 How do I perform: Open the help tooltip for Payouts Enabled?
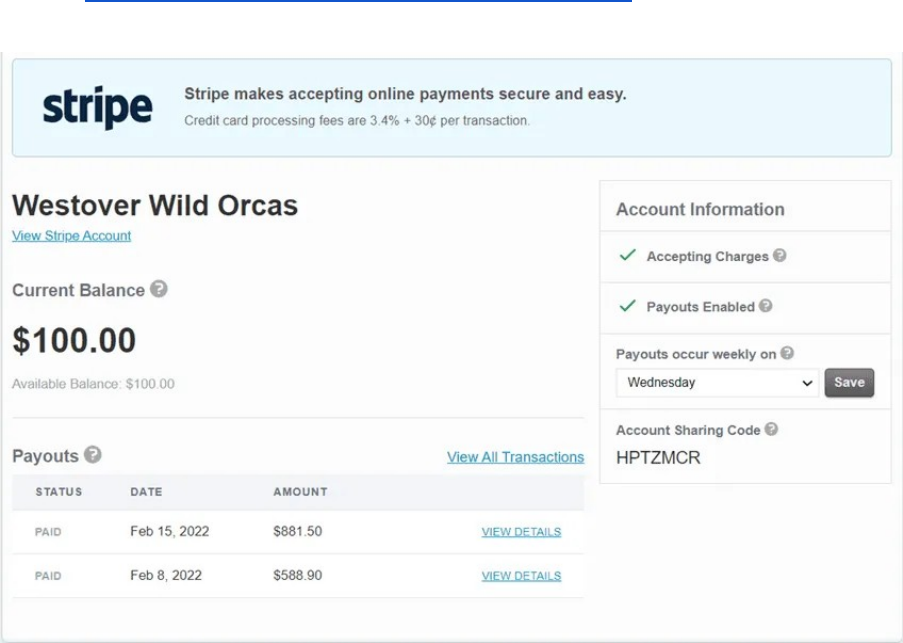[766, 306]
